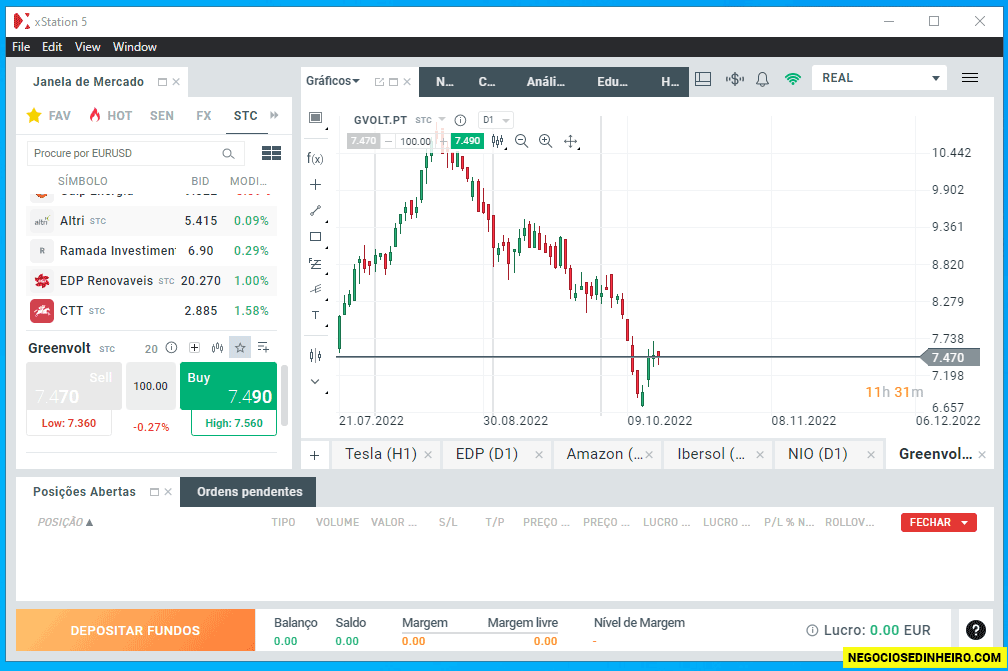Select the chart template tool icon
This screenshot has height=671, width=1008.
point(315,118)
